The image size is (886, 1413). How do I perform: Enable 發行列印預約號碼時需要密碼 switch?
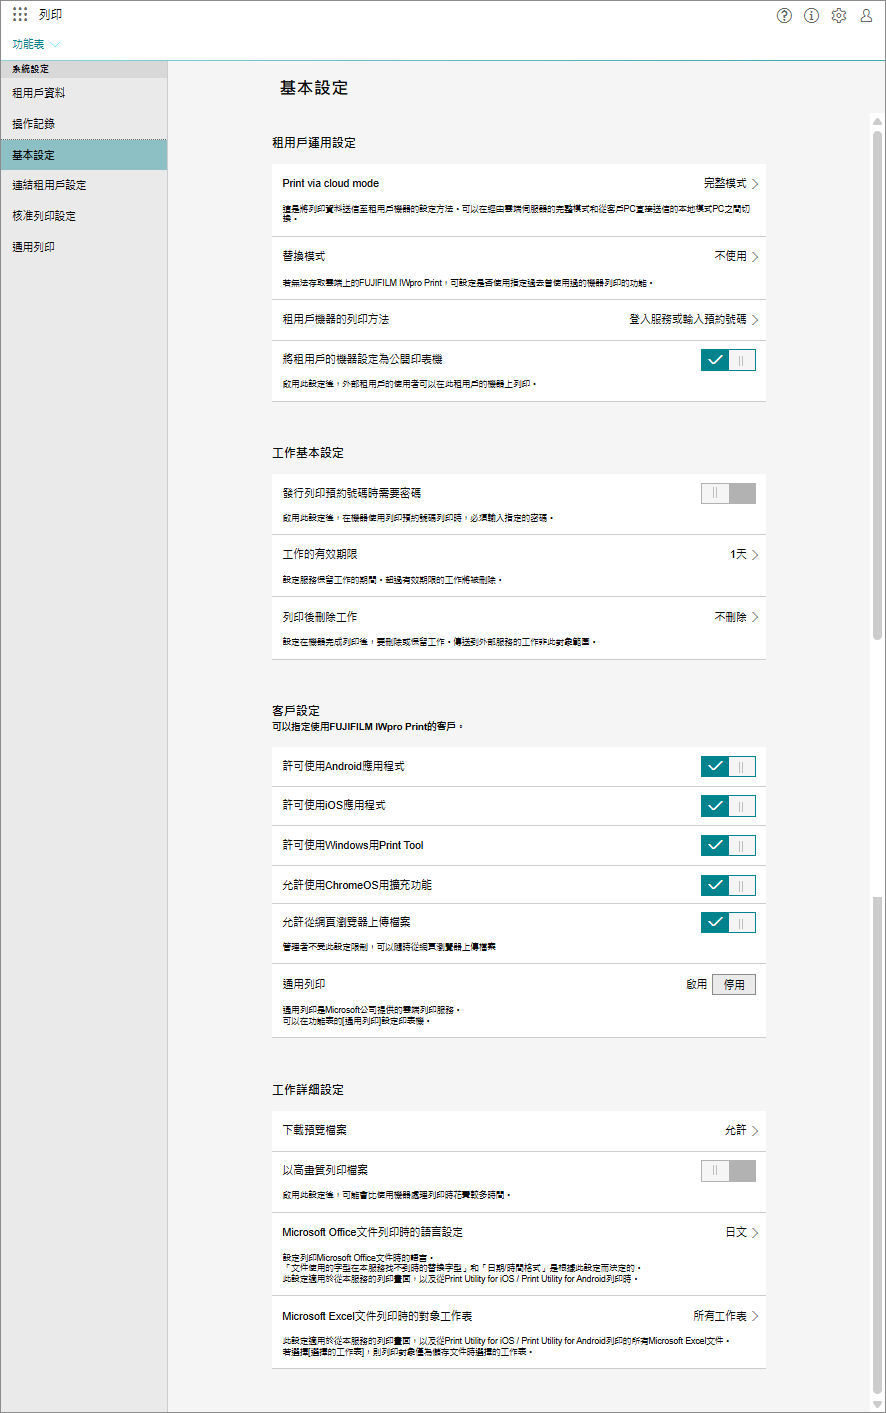click(x=728, y=493)
